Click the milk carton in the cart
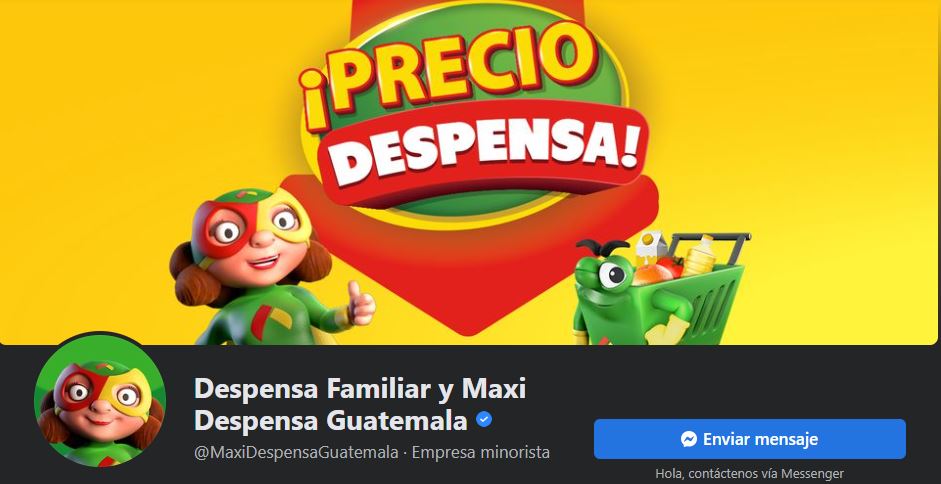This screenshot has height=484, width=941. pyautogui.click(x=650, y=246)
